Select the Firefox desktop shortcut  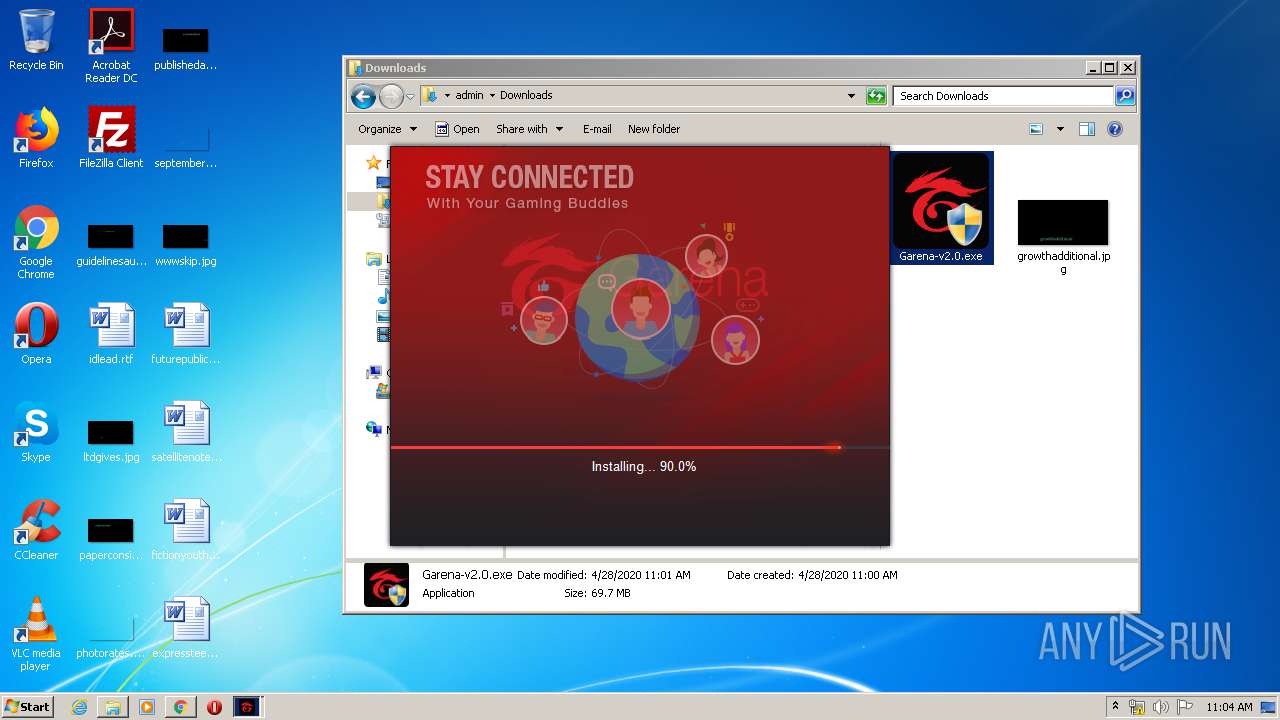[36, 138]
